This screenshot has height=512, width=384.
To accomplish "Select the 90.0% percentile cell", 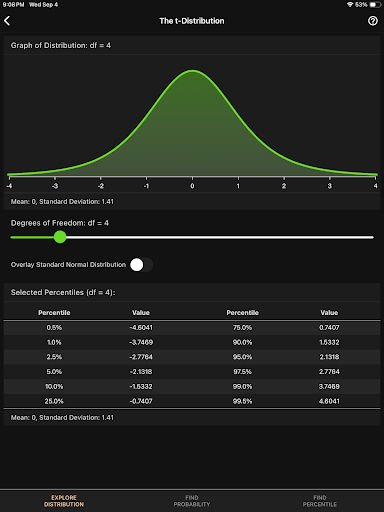I will tap(242, 342).
